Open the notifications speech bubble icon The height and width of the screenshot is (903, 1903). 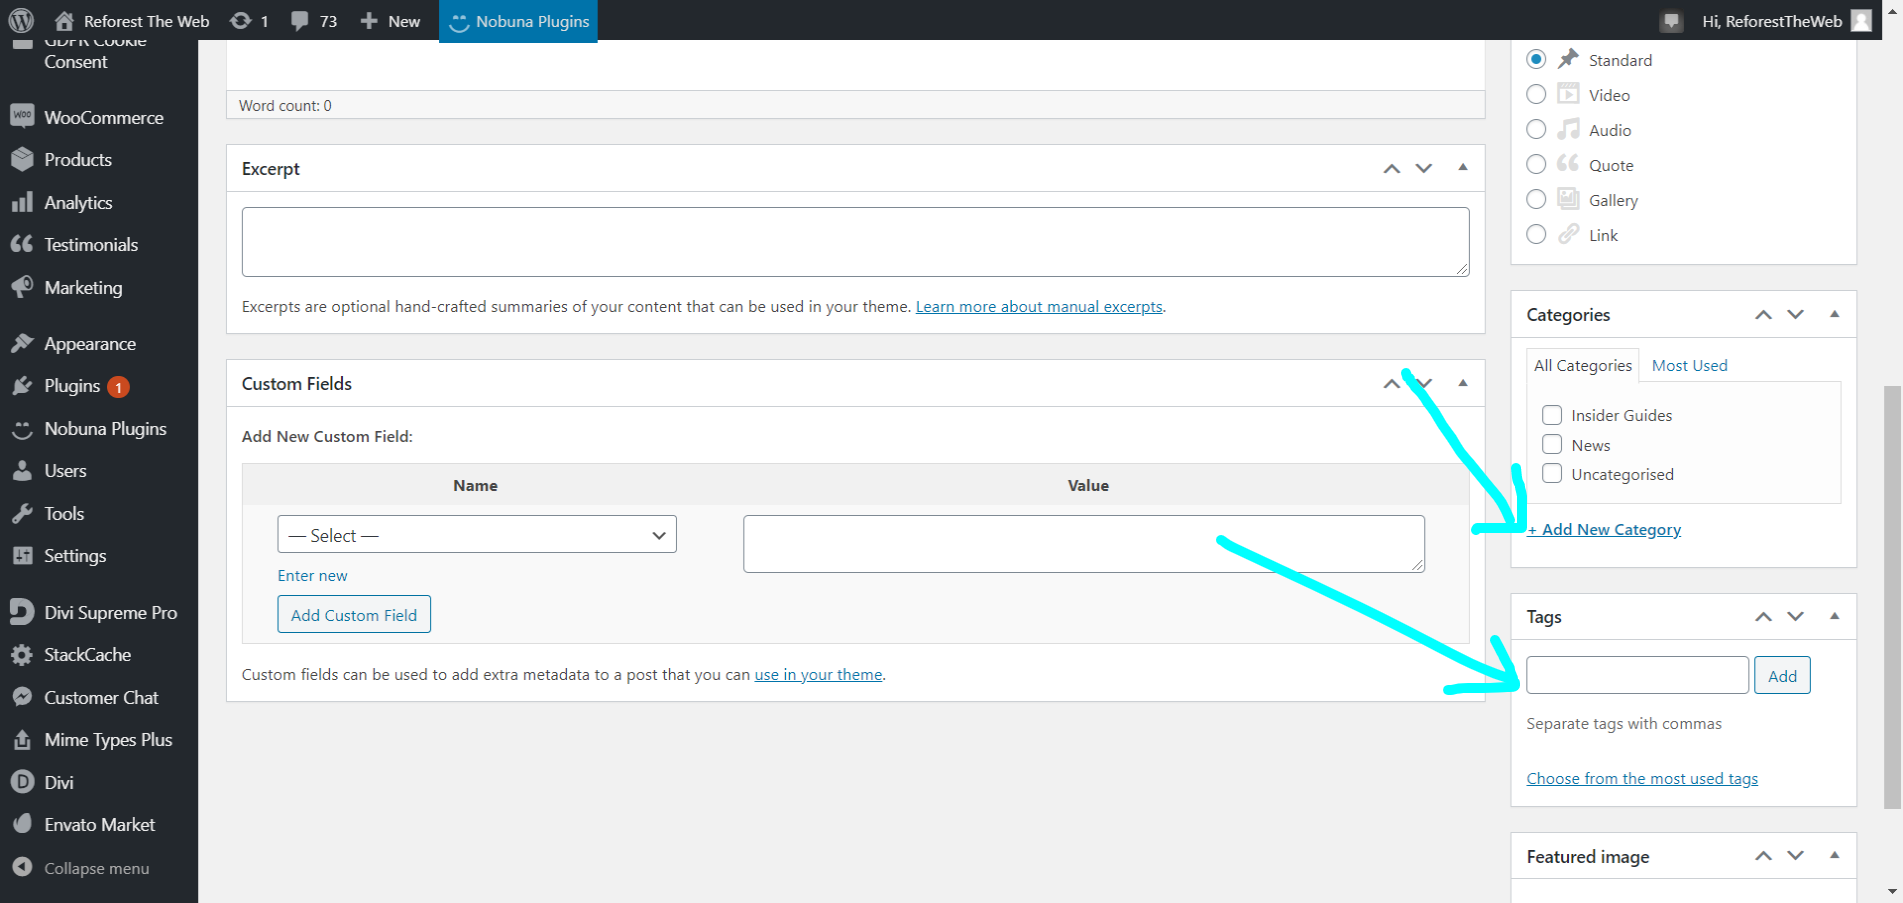click(x=1671, y=21)
